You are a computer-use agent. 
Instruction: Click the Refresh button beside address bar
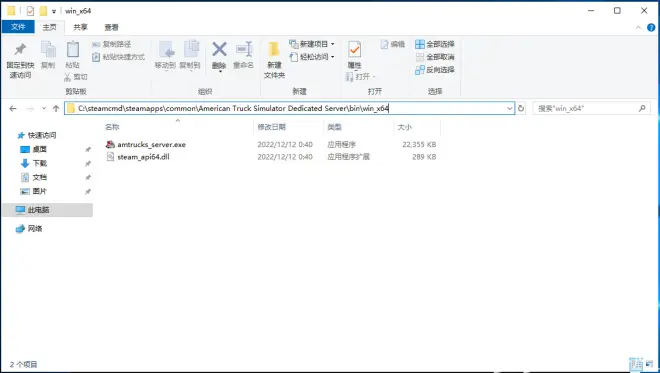(x=521, y=109)
